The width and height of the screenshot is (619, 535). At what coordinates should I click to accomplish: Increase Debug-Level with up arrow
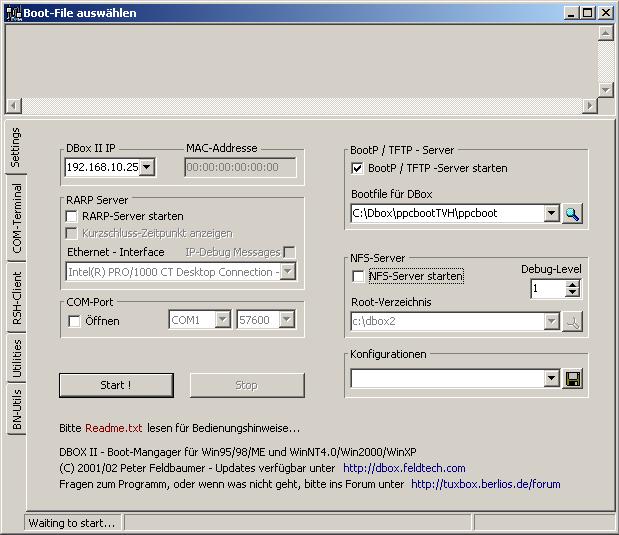point(572,284)
